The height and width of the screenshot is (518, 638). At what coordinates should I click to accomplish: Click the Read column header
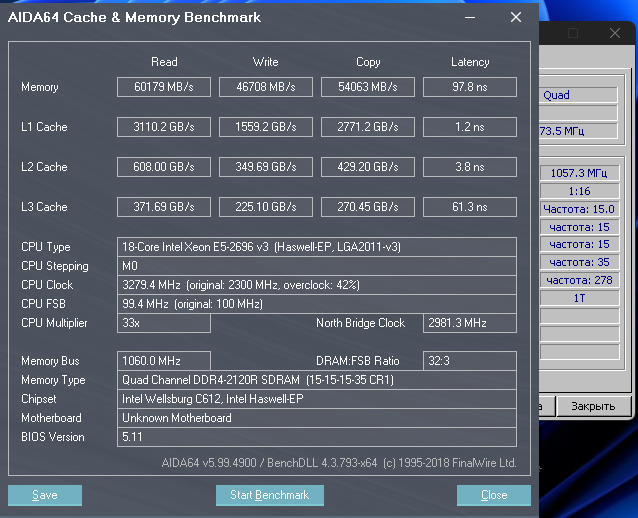tap(164, 62)
